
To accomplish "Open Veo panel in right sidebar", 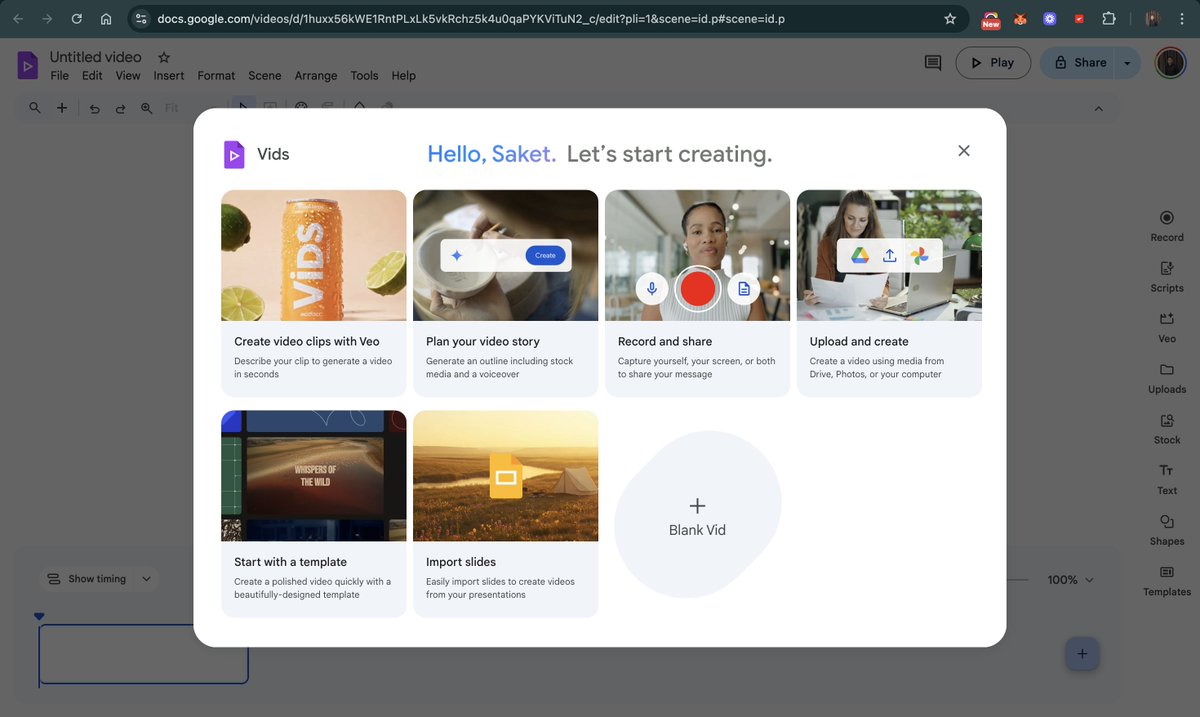I will click(1166, 328).
